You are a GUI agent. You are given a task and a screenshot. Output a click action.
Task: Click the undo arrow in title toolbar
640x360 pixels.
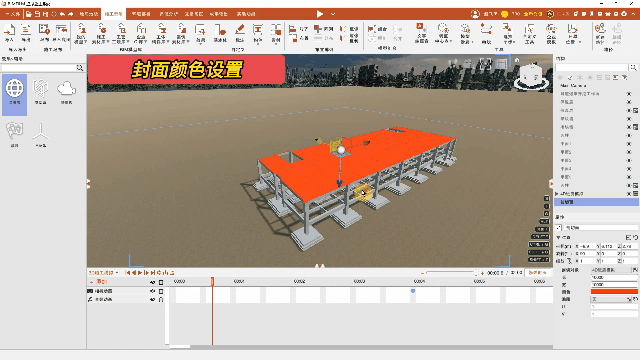62,14
